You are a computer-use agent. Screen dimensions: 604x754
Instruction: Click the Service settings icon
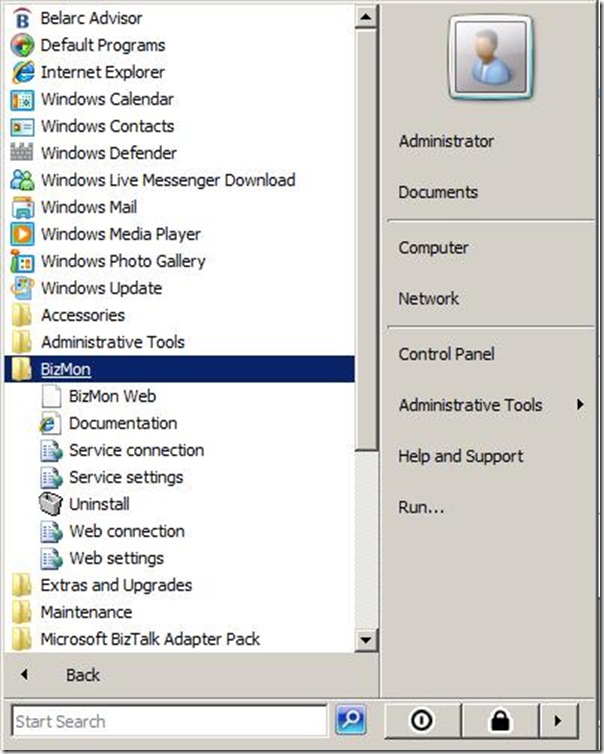click(x=51, y=478)
